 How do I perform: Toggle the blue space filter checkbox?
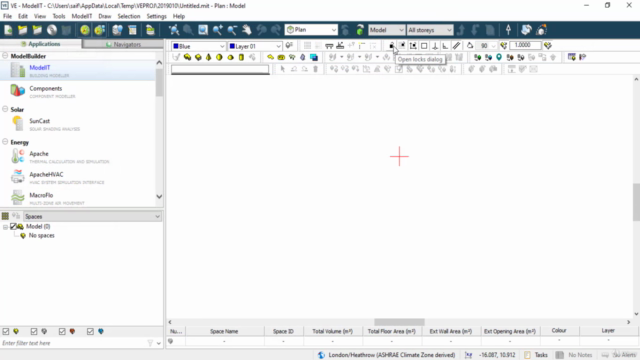tap(90, 331)
